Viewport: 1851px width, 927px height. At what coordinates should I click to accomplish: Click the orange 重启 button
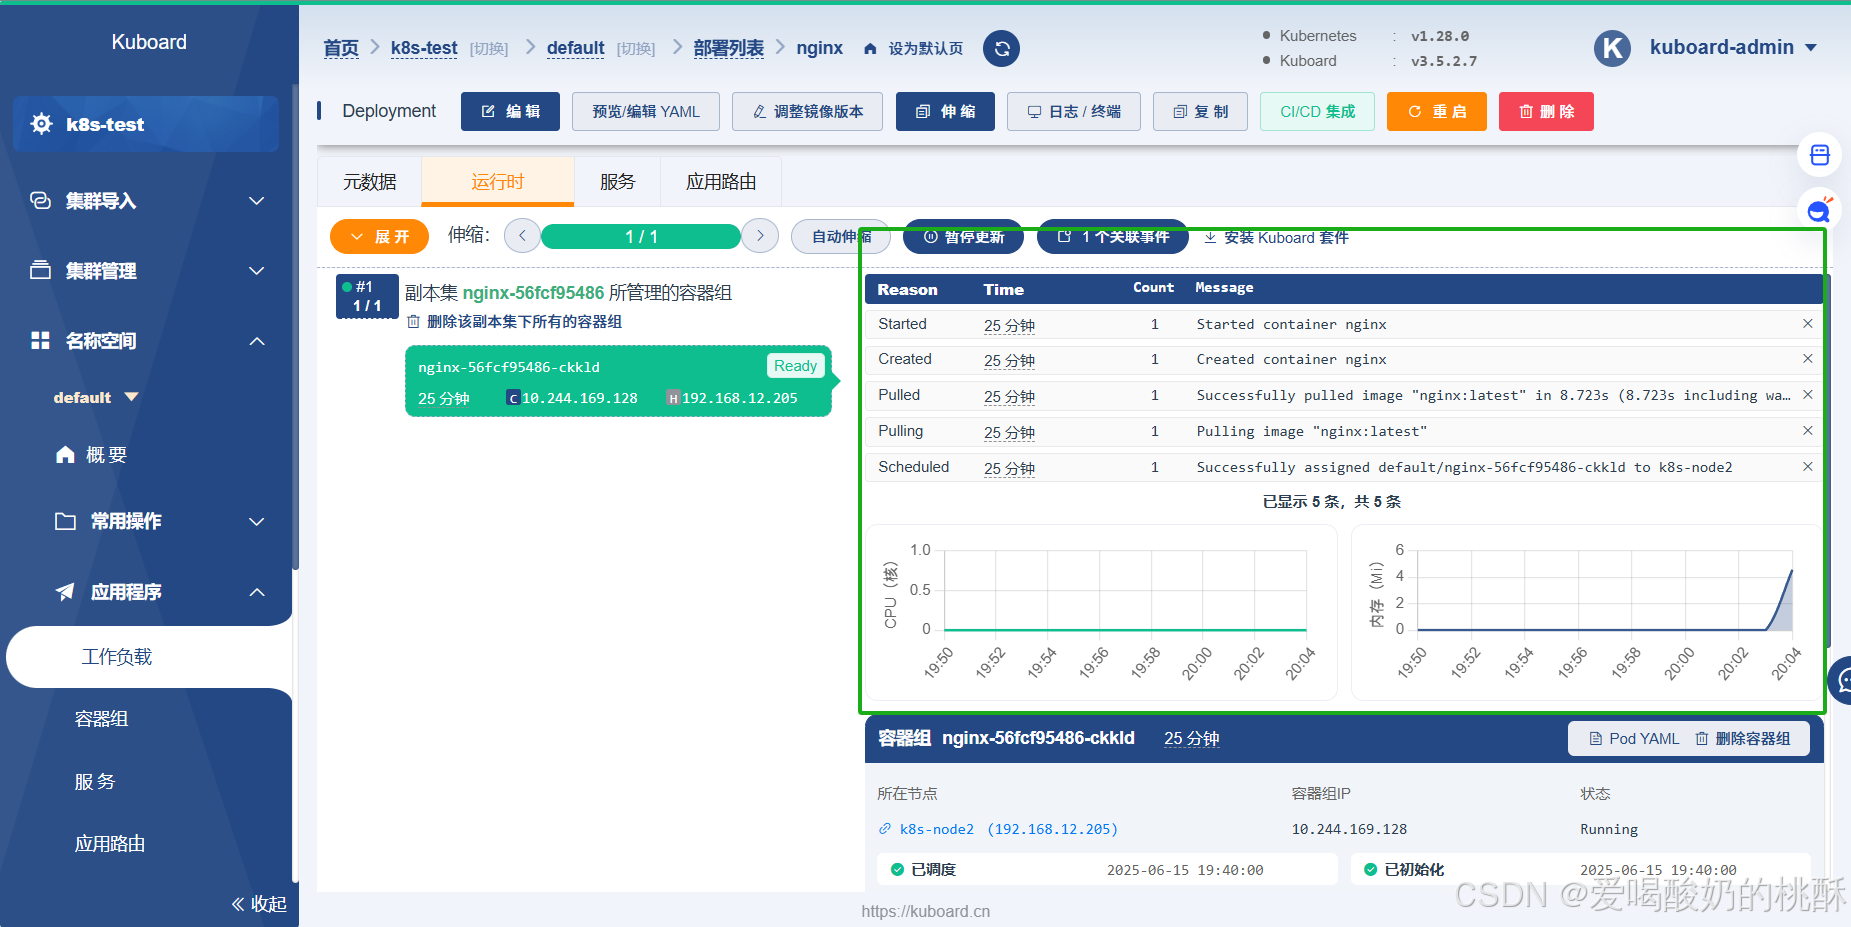(1437, 111)
